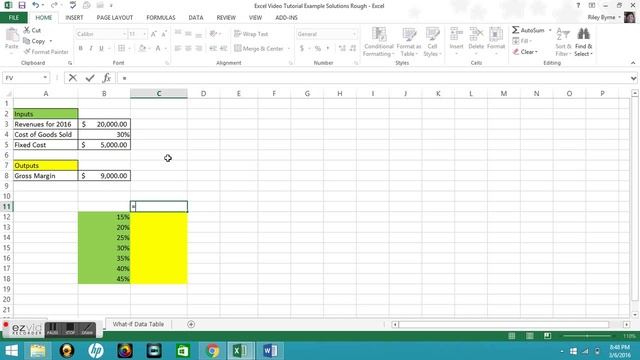Select the Format Painter tool
The width and height of the screenshot is (640, 360).
pos(46,52)
